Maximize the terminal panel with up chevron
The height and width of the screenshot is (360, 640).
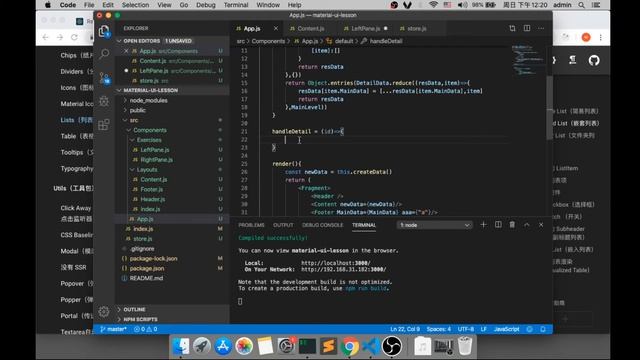pos(527,224)
